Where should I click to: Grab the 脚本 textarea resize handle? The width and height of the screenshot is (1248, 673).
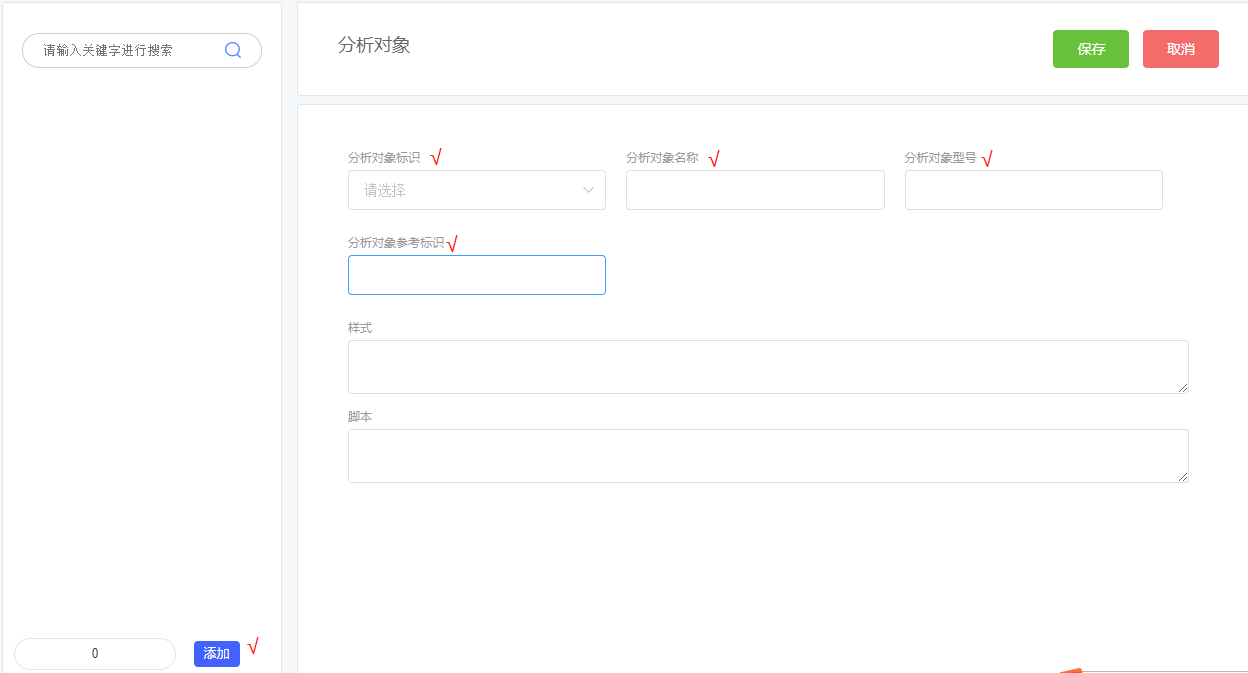(x=1183, y=477)
